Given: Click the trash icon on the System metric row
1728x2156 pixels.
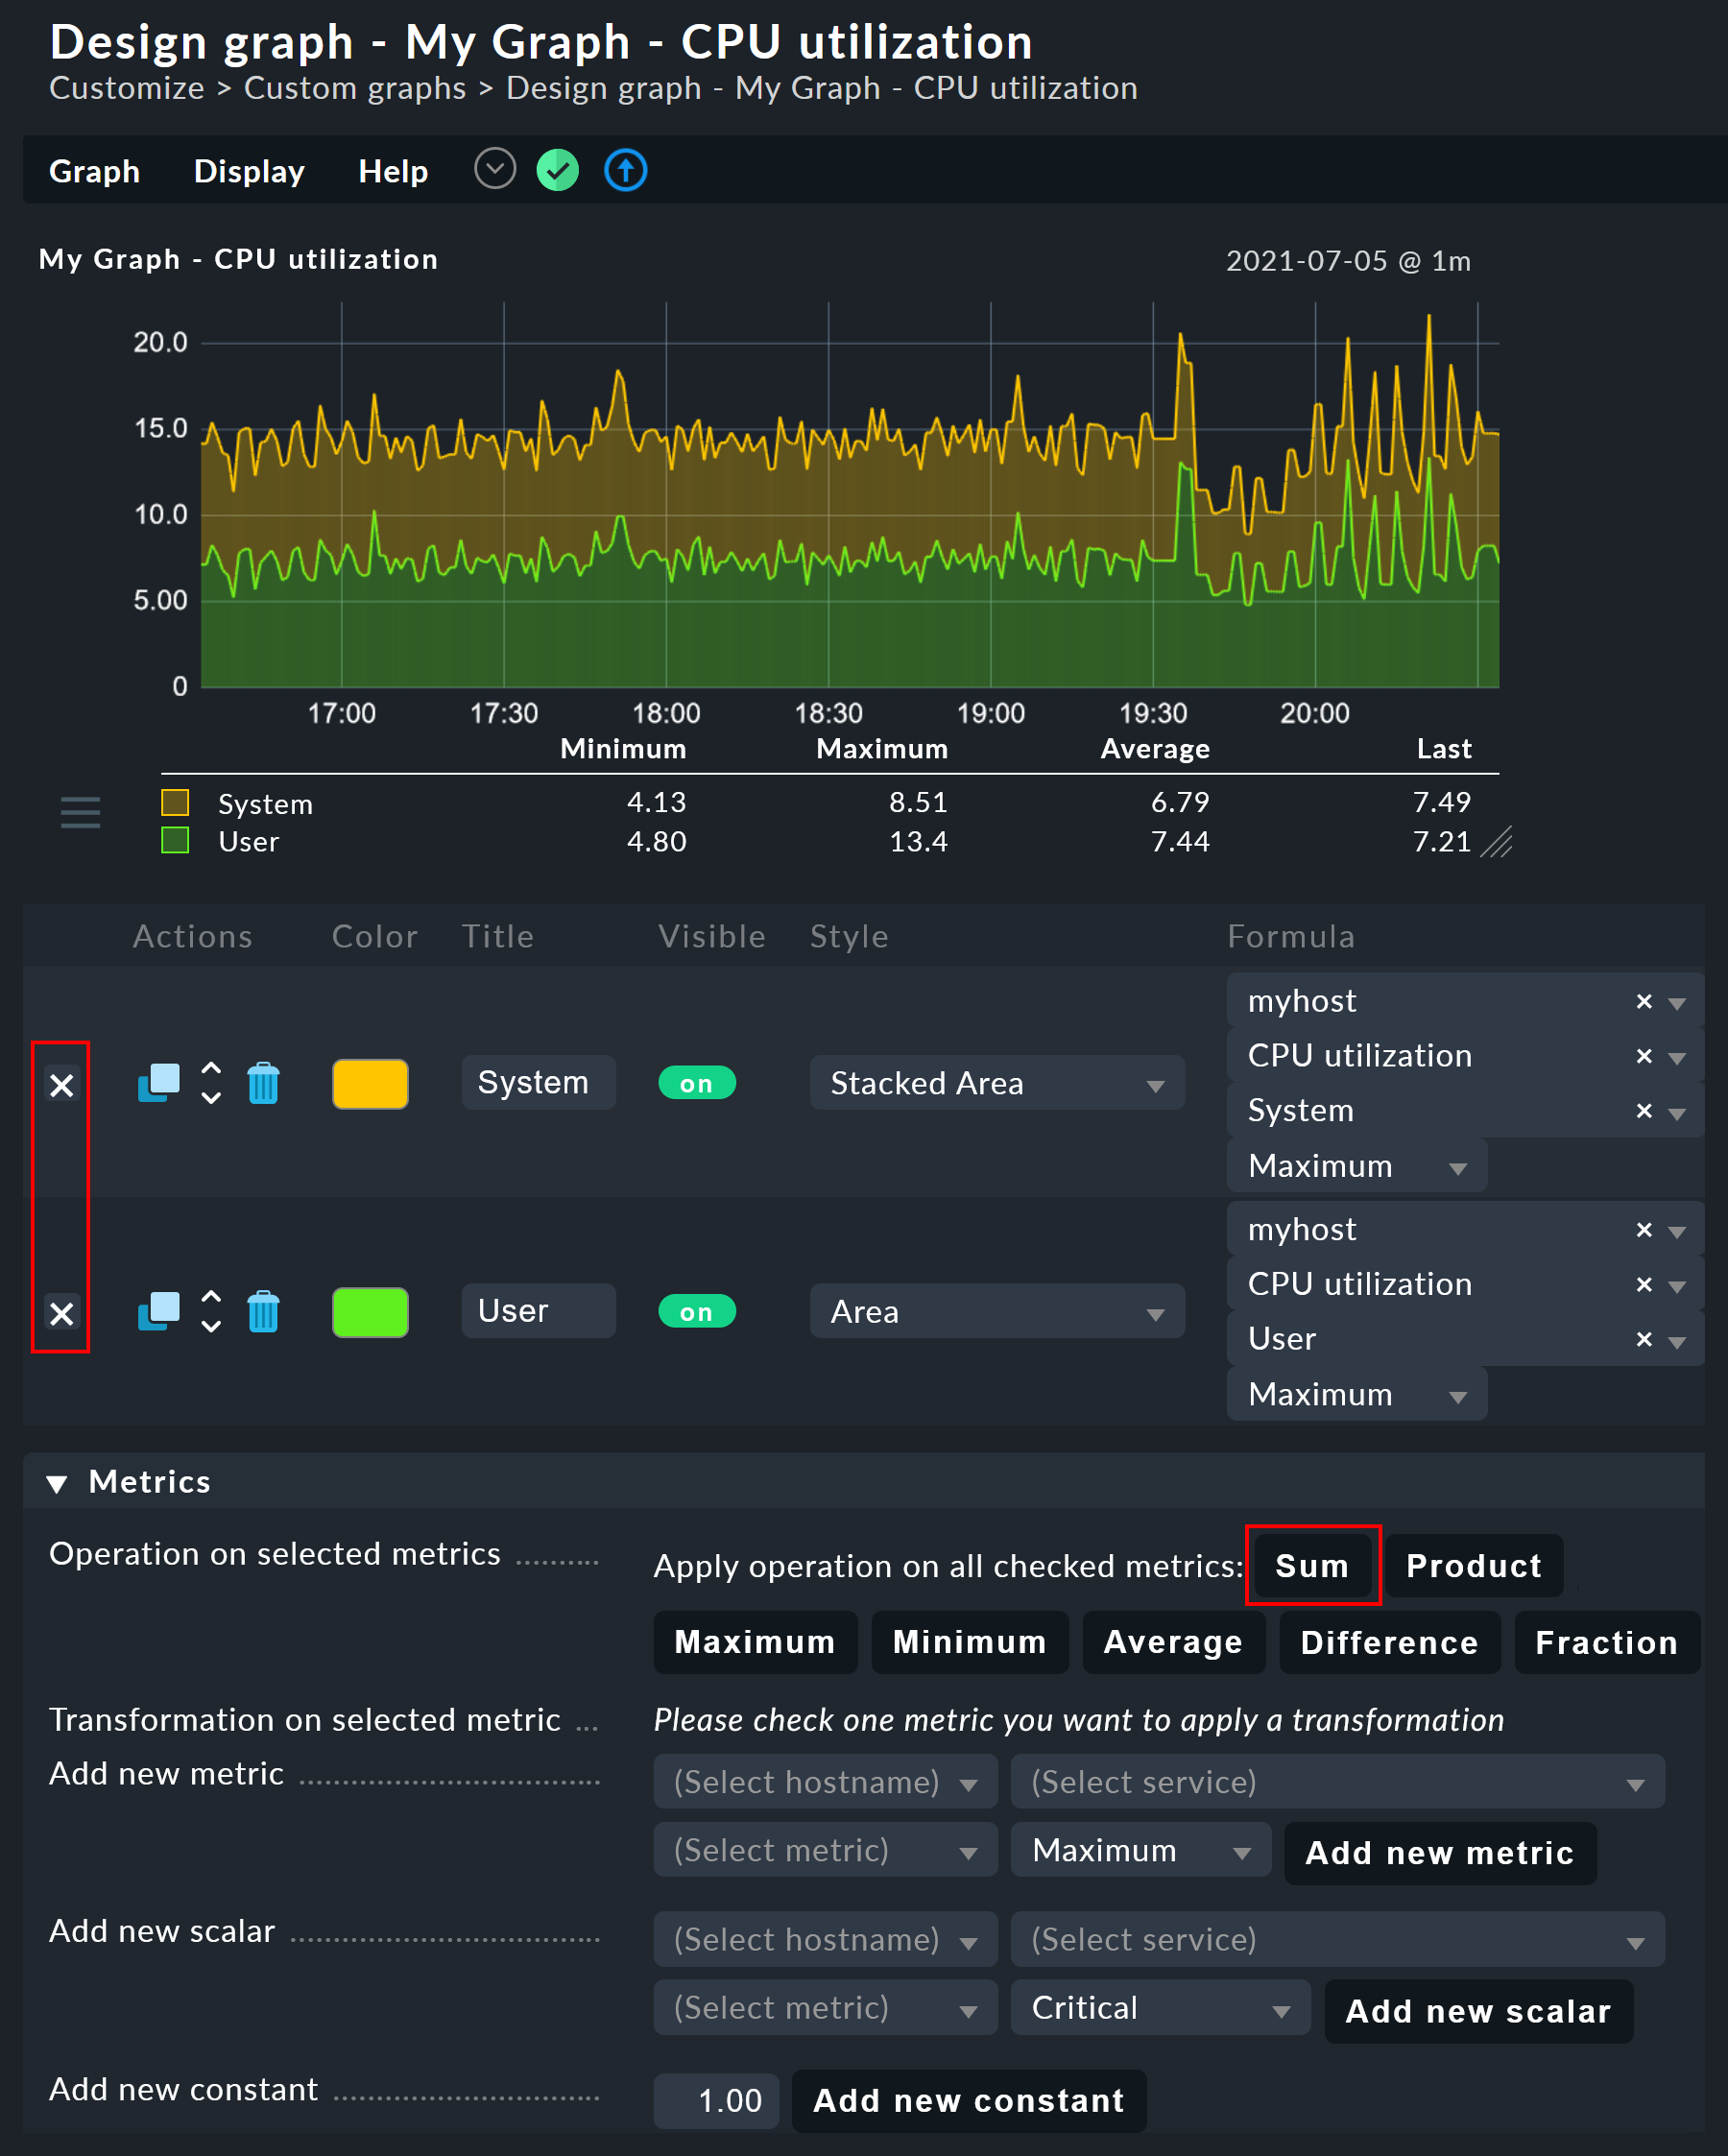Looking at the screenshot, I should 263,1082.
